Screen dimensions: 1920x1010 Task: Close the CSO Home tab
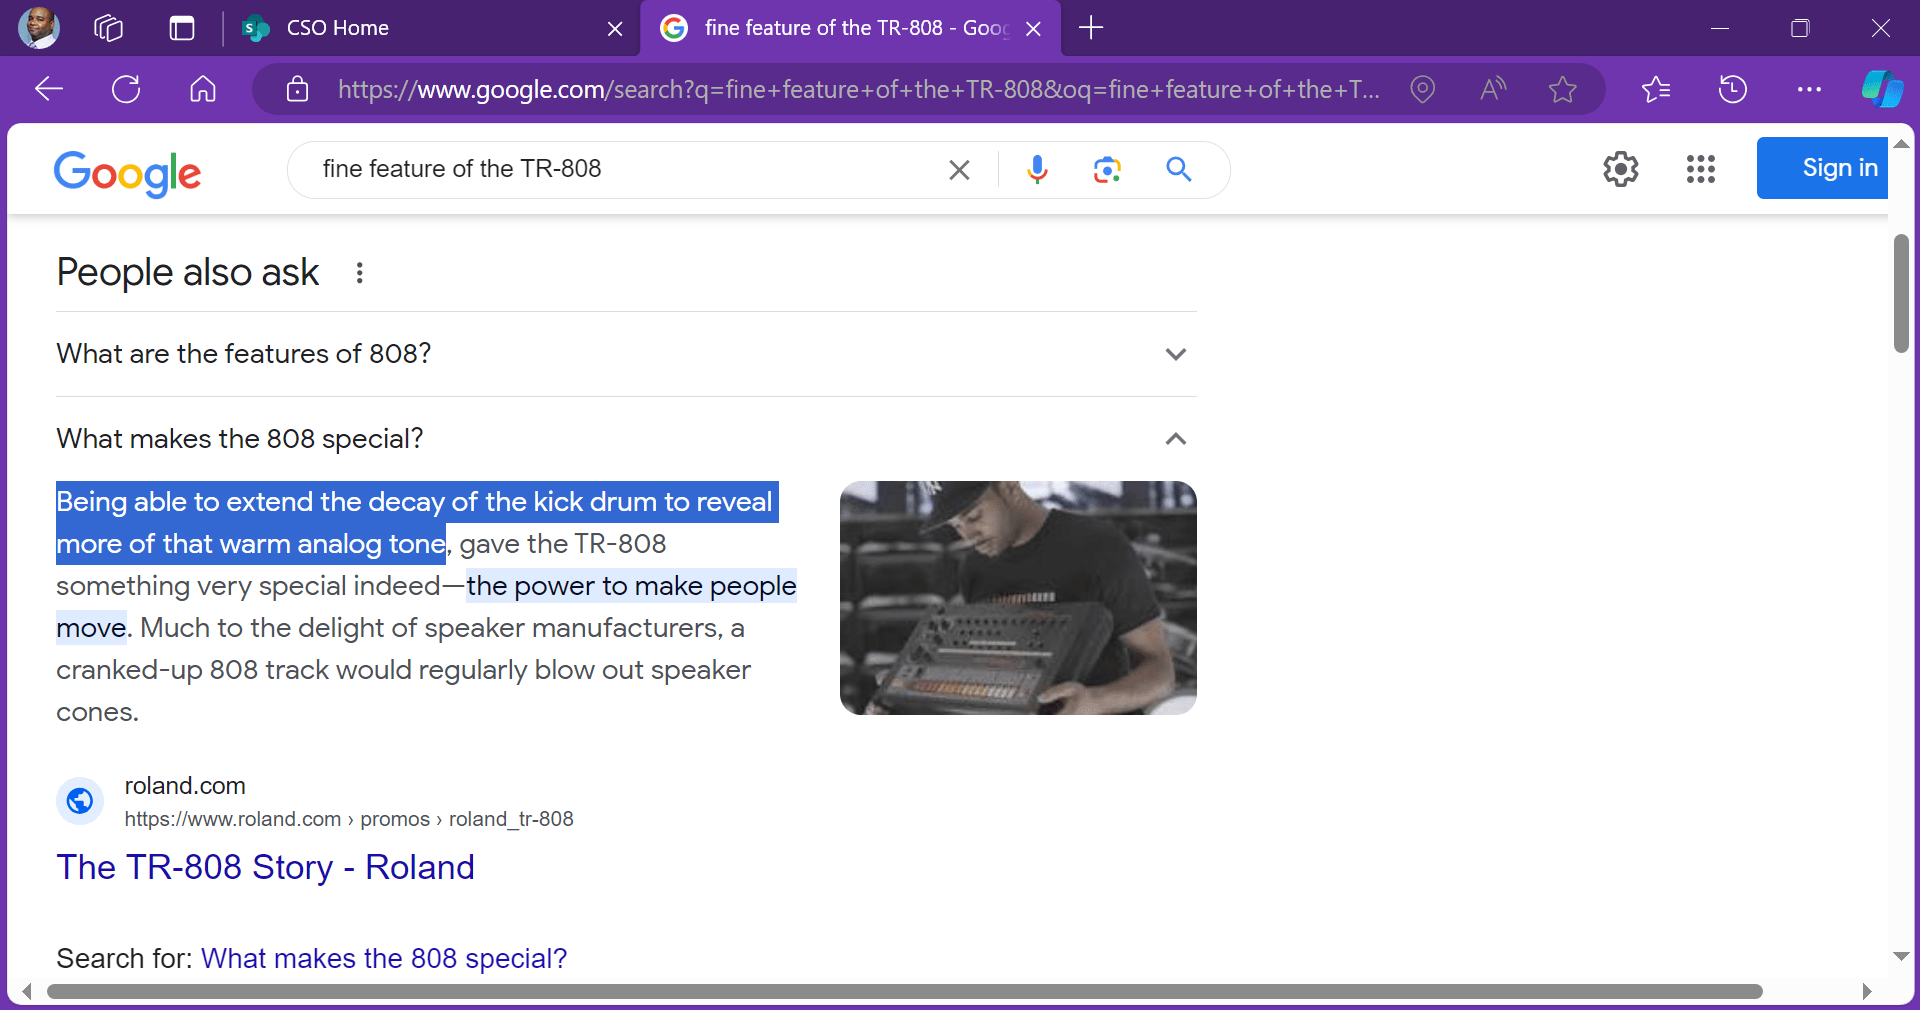[x=615, y=29]
